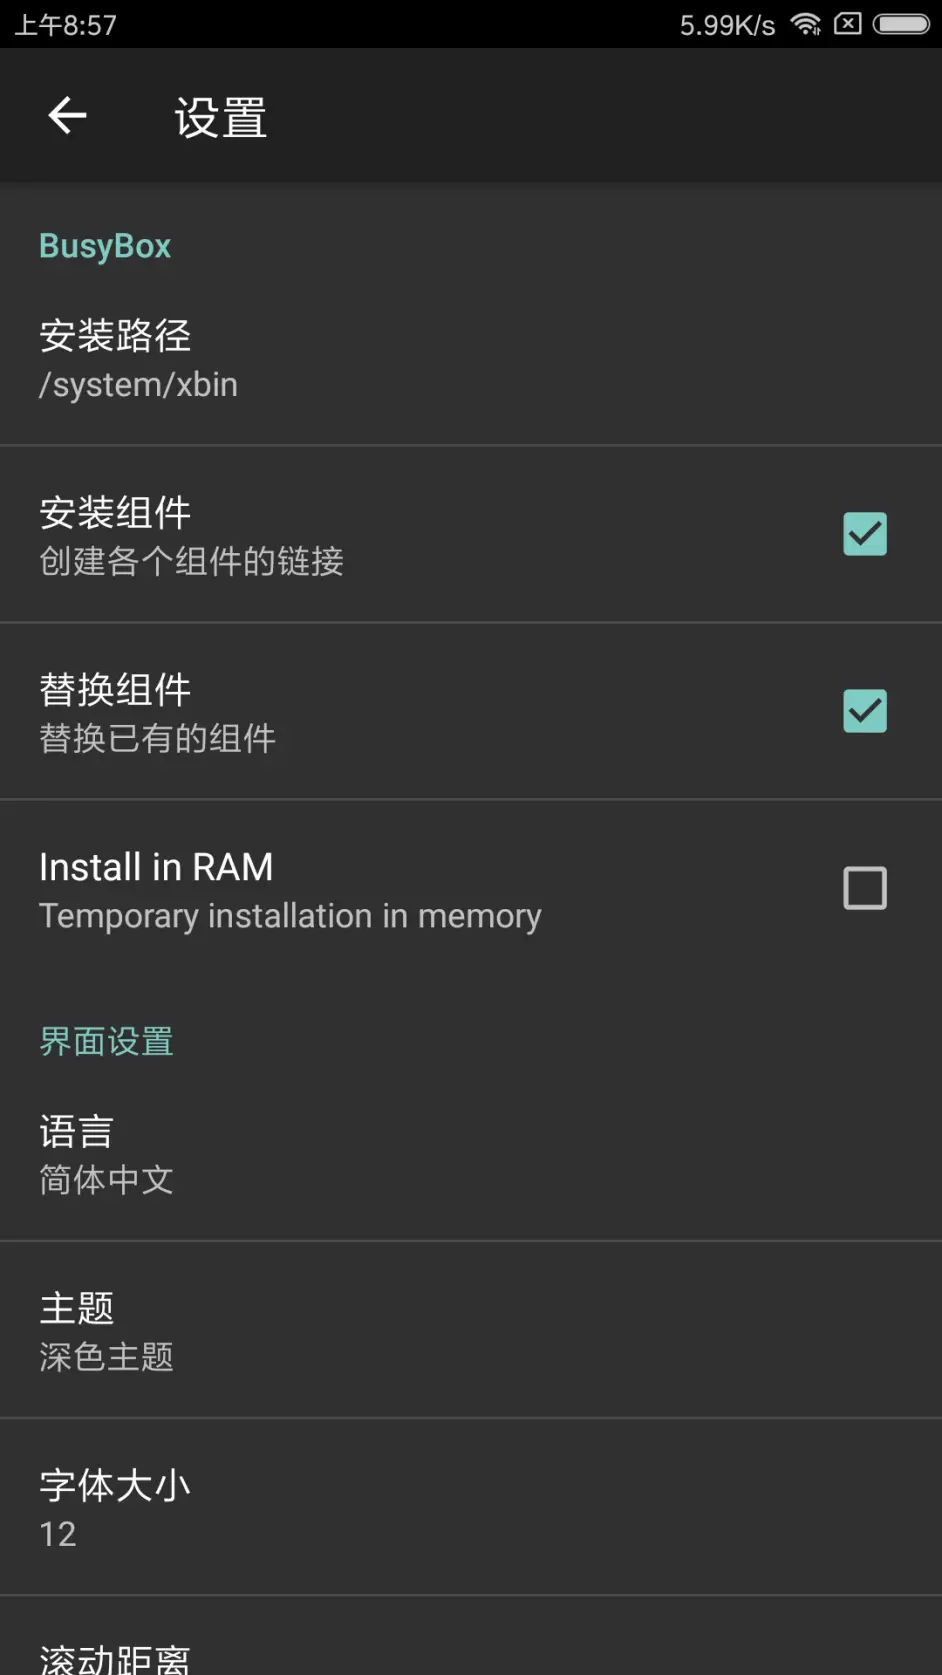
Task: Open the 主题 theme selector
Action: point(471,1331)
